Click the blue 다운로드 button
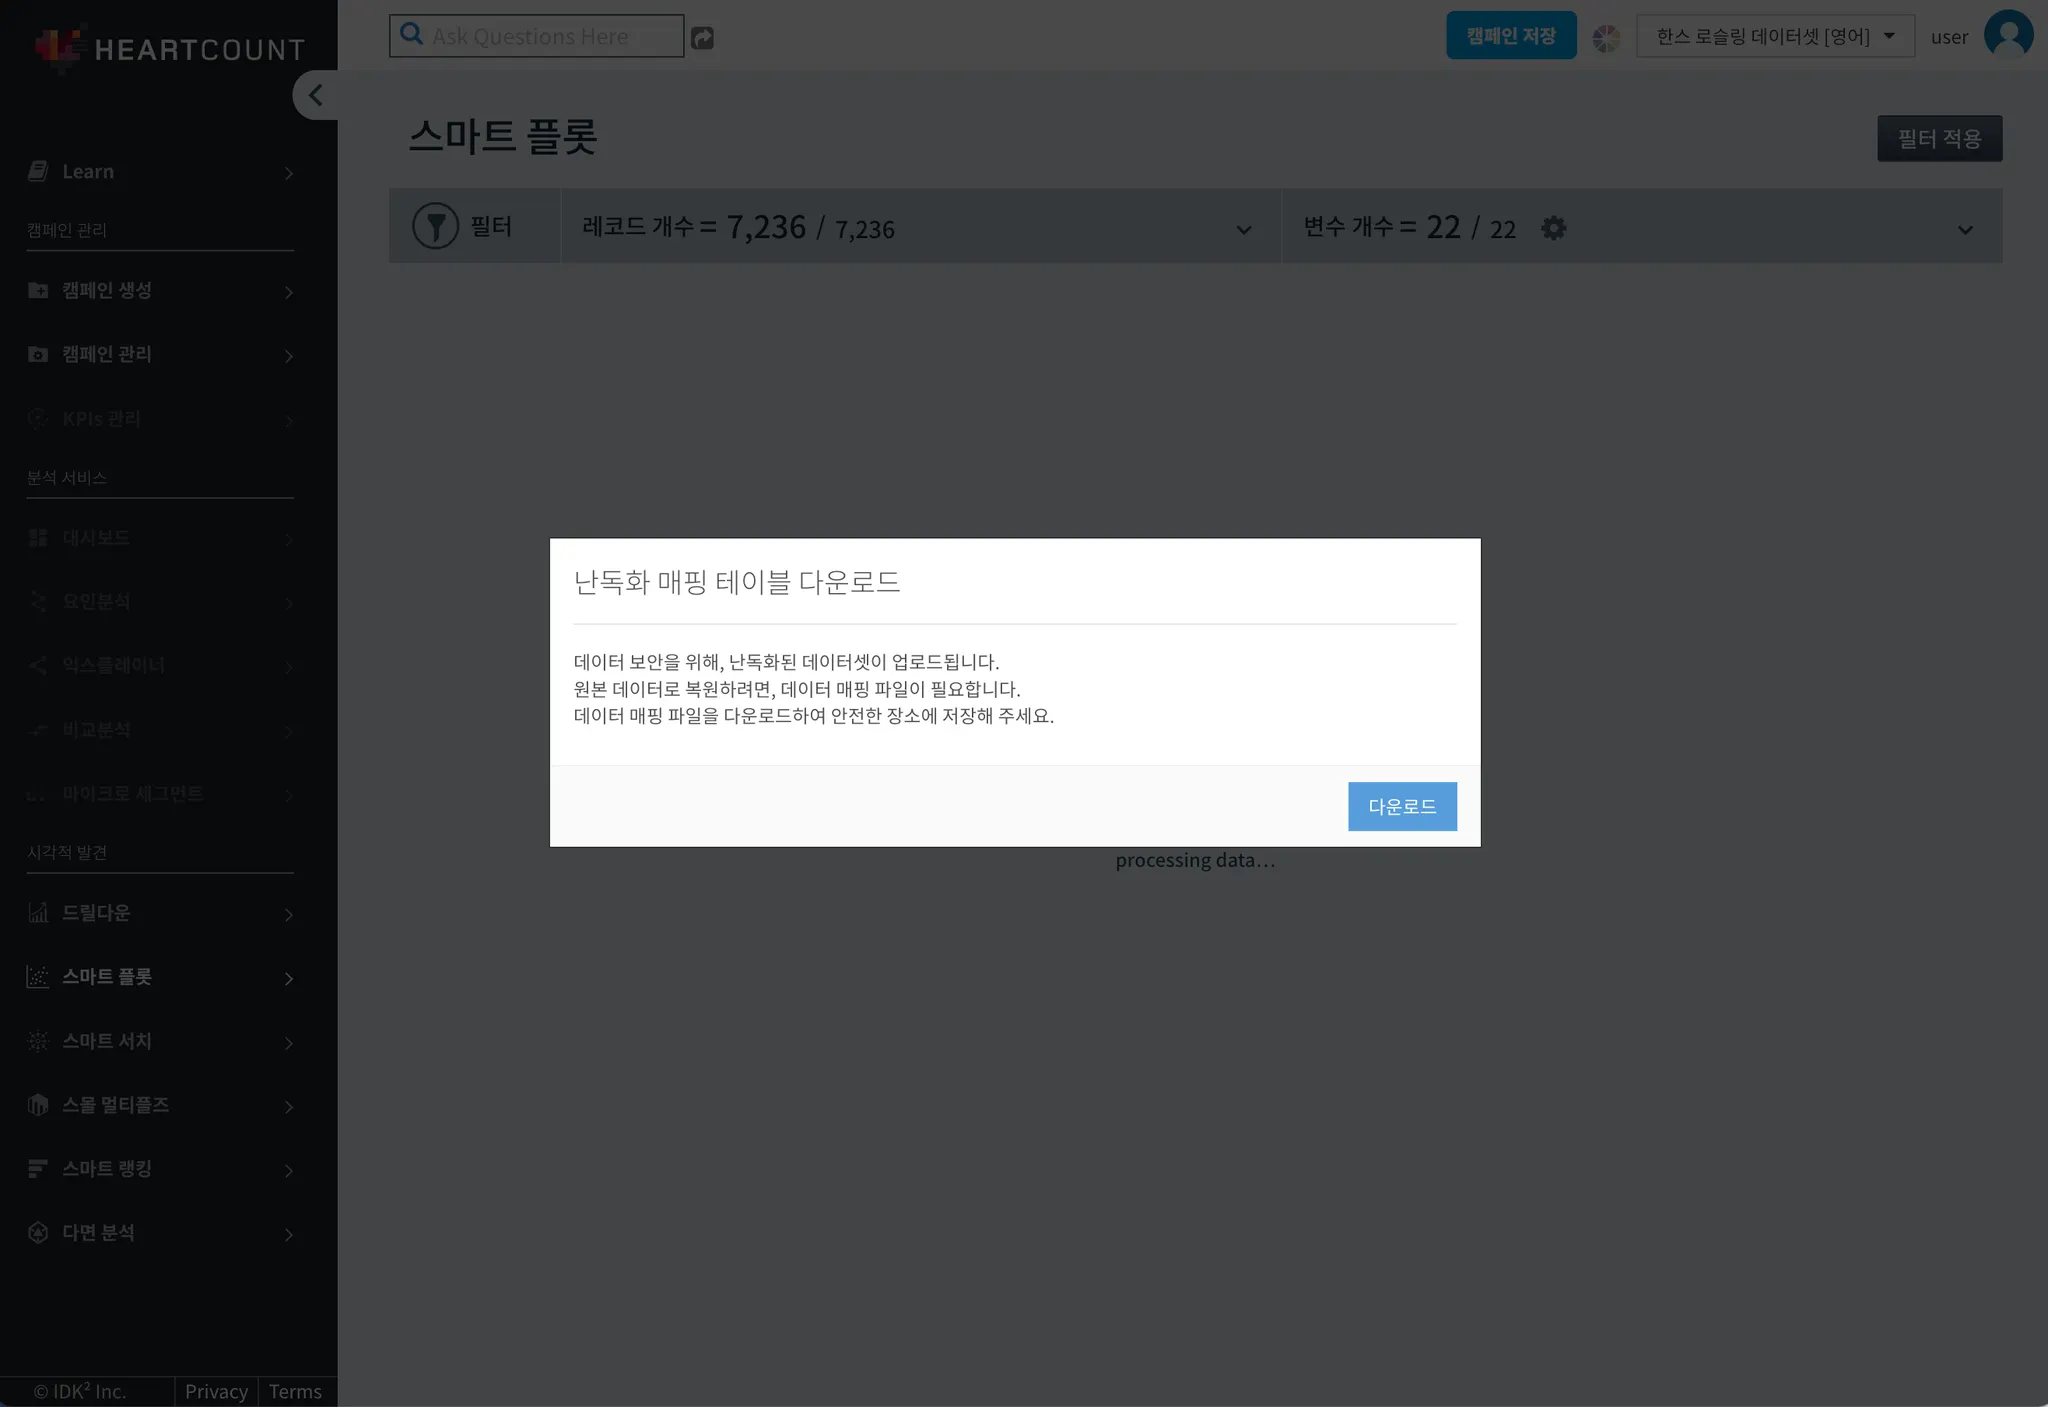Screen dimensions: 2048x1407 1401,806
